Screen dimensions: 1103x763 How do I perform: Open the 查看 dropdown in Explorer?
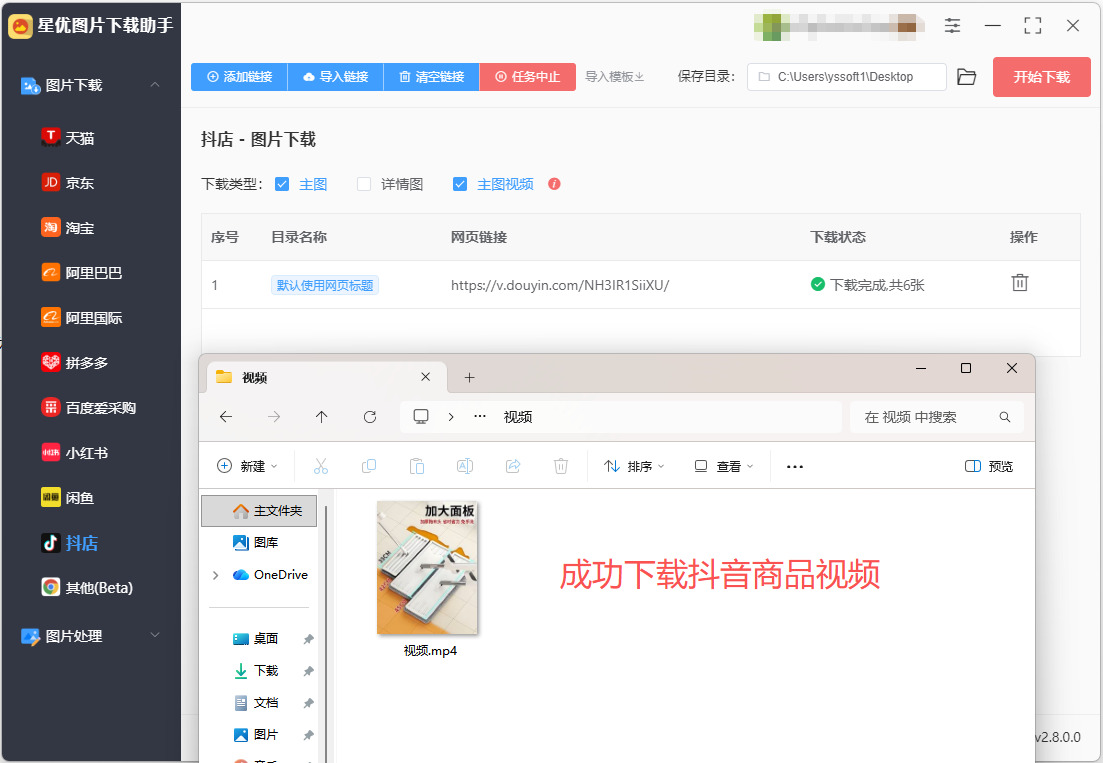(x=724, y=466)
